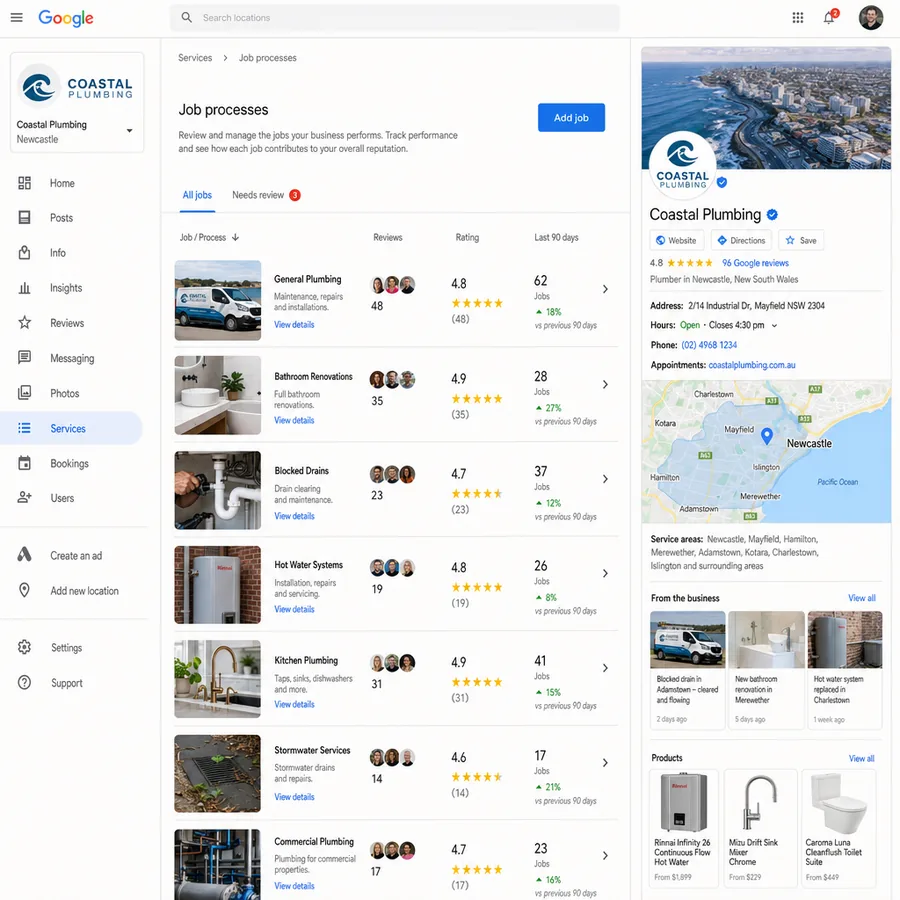Open the Bookings menu item
Image resolution: width=900 pixels, height=900 pixels.
pyautogui.click(x=71, y=463)
